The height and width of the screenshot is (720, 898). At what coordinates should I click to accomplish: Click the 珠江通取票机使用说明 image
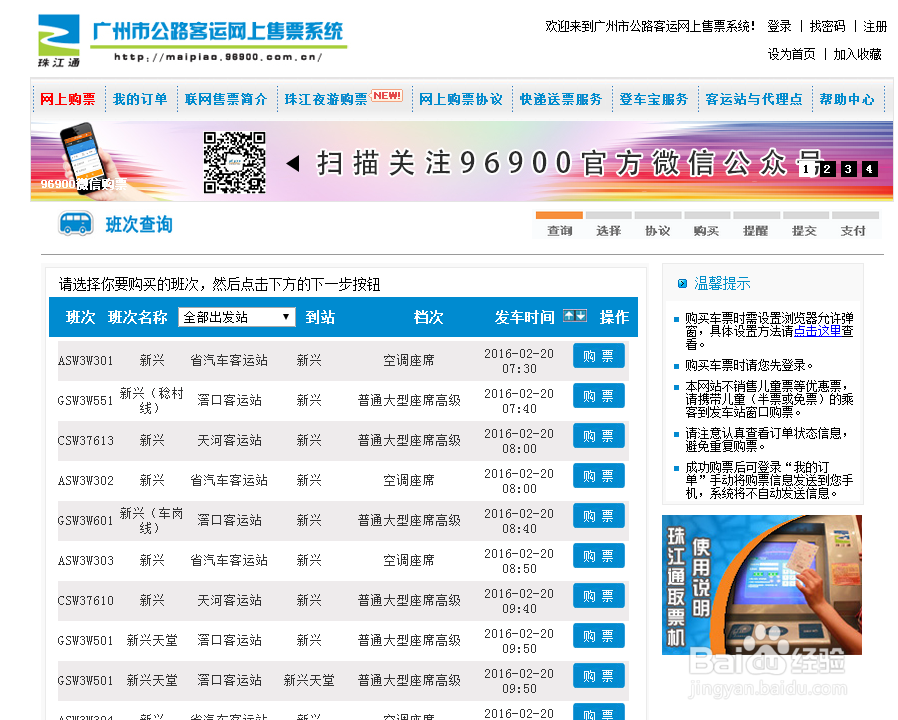(762, 585)
